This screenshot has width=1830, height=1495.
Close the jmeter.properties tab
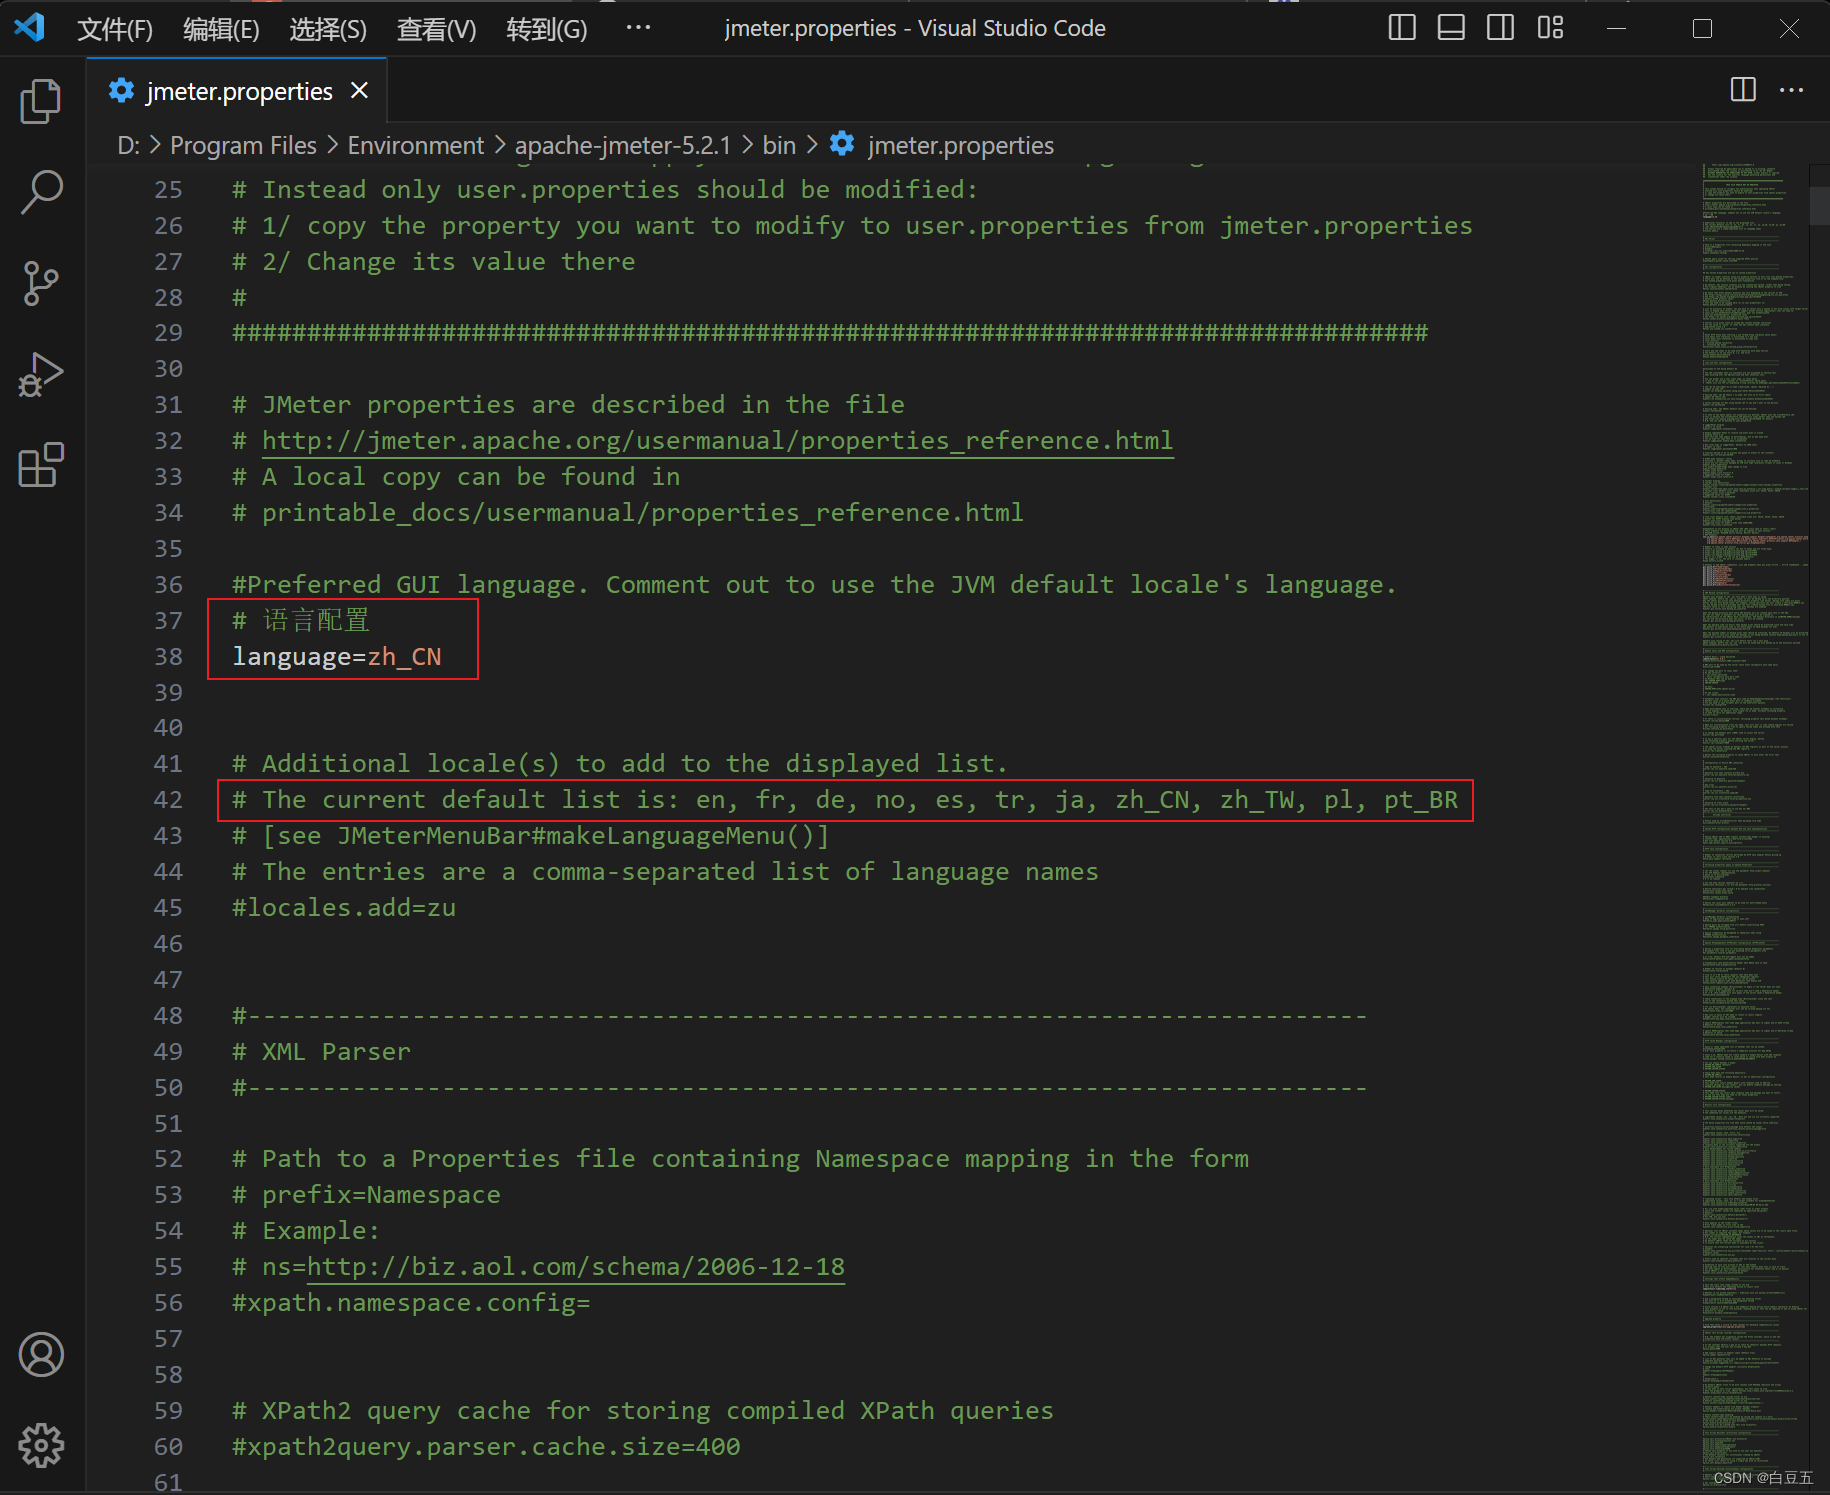(x=360, y=91)
